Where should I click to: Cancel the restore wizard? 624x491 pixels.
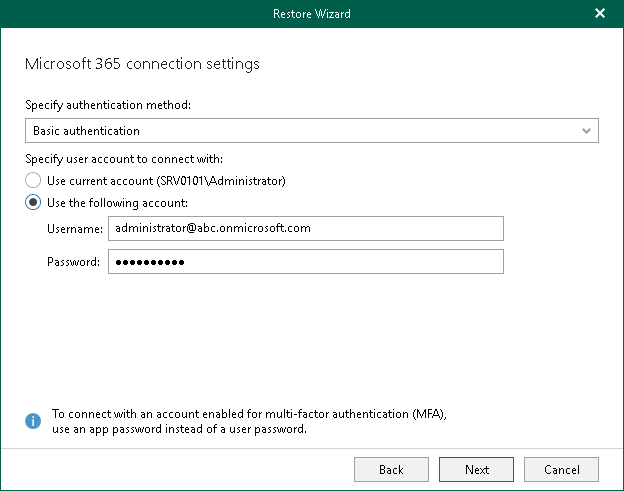561,469
